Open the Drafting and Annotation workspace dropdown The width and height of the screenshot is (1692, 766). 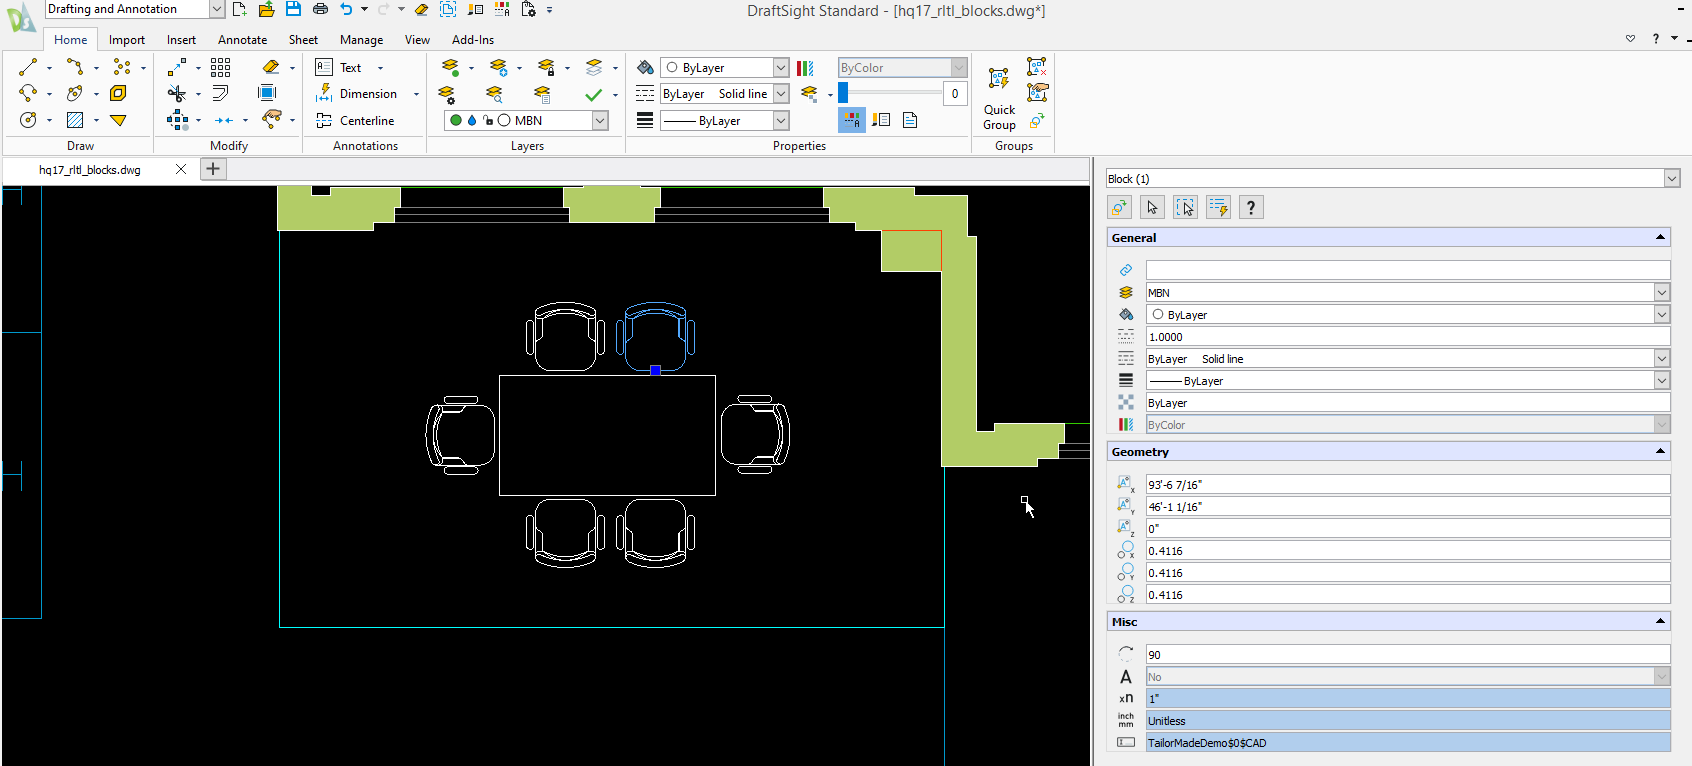click(x=216, y=9)
